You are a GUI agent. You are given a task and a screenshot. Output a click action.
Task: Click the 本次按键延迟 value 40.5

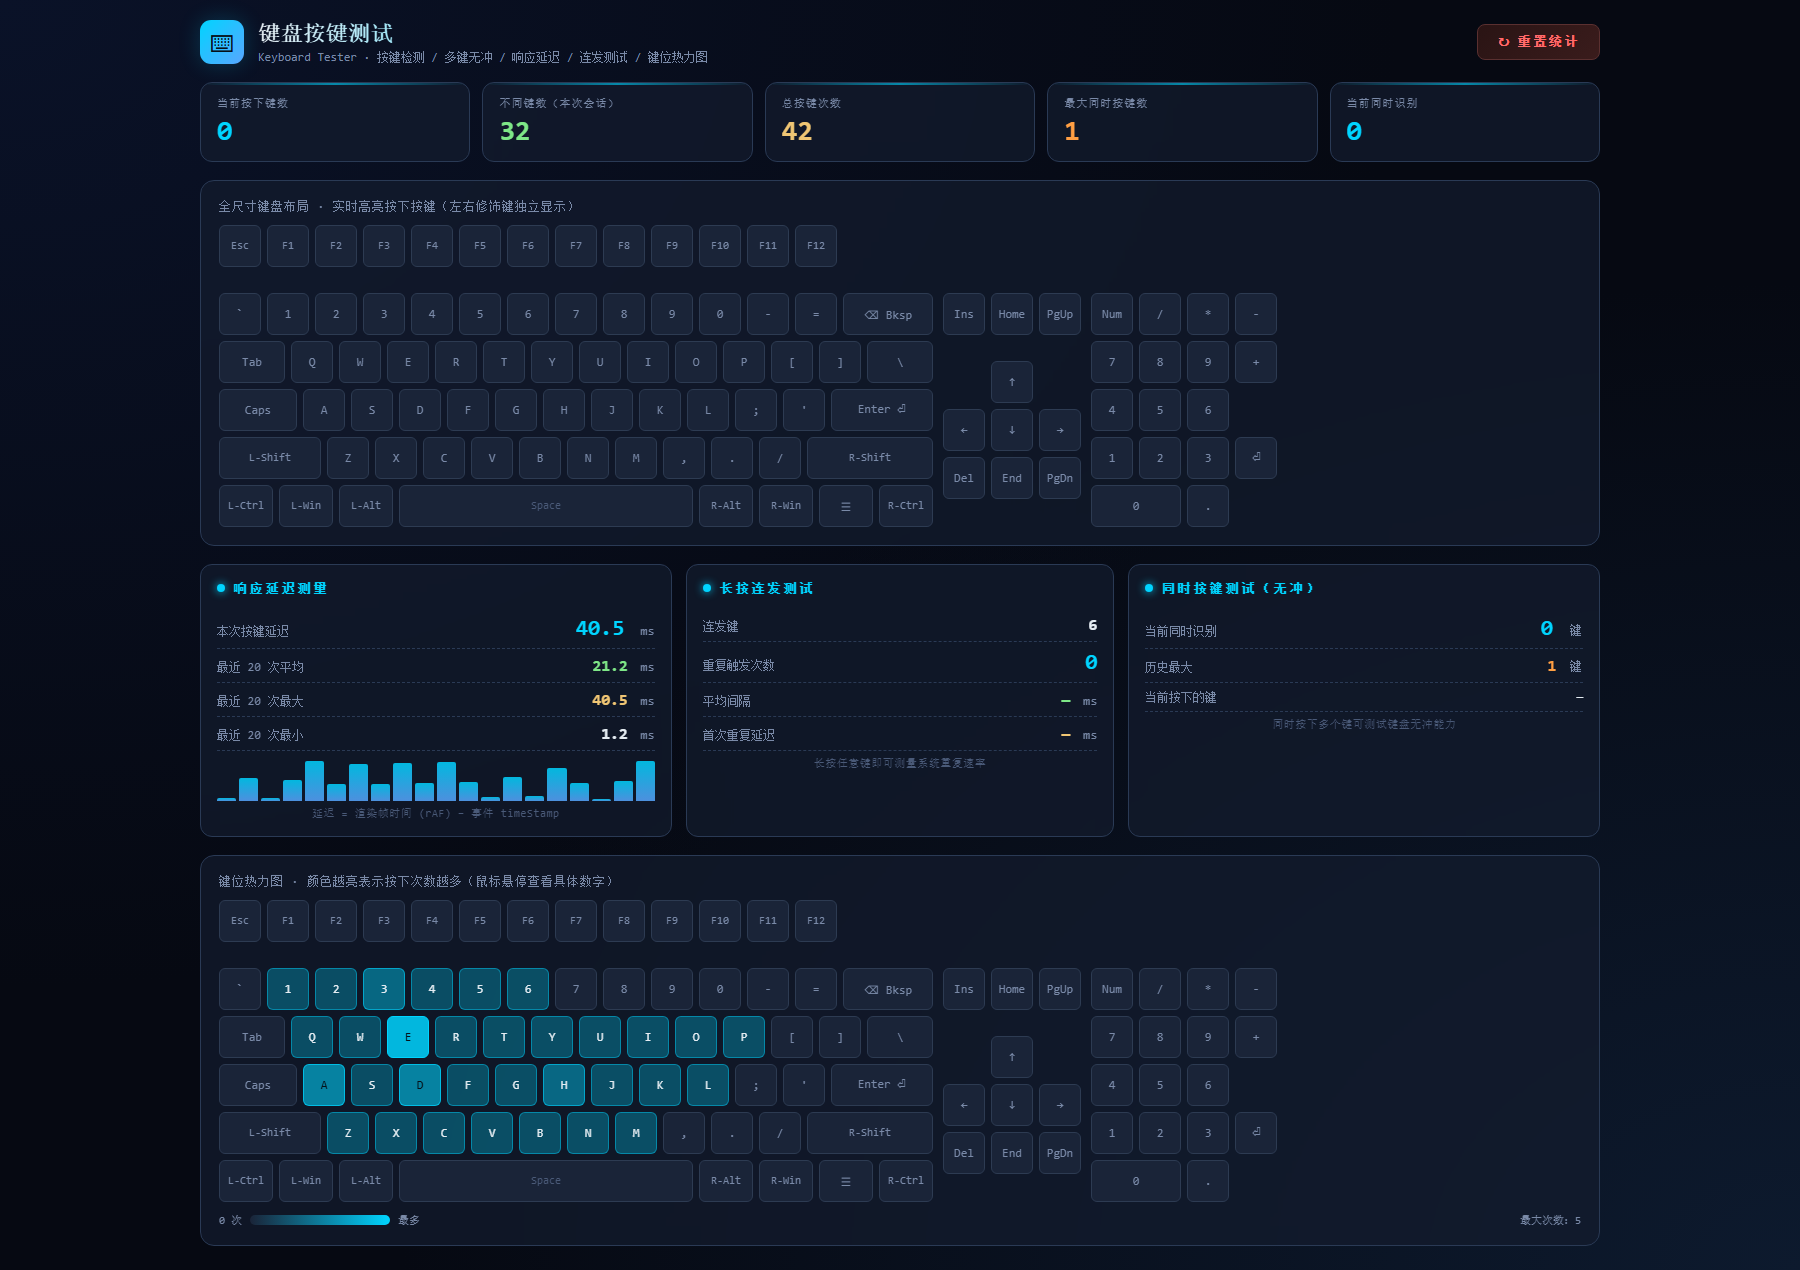(600, 629)
